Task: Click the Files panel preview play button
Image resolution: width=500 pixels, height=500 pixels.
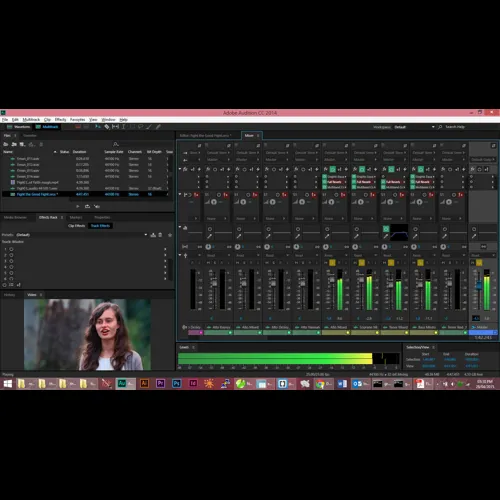Action: click(x=78, y=206)
